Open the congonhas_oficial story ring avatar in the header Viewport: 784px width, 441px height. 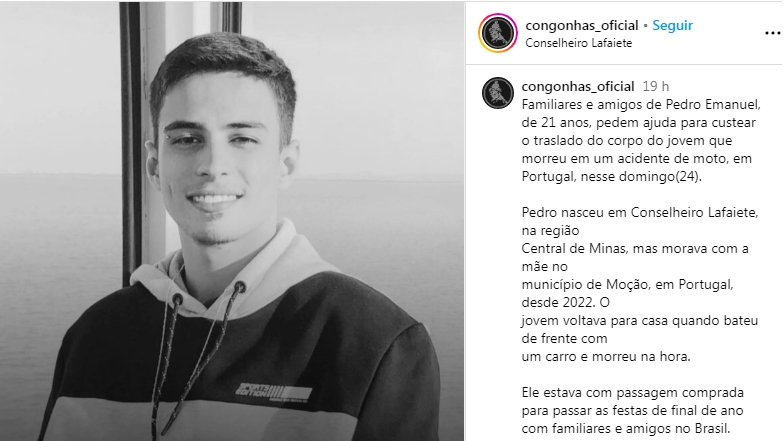498,34
